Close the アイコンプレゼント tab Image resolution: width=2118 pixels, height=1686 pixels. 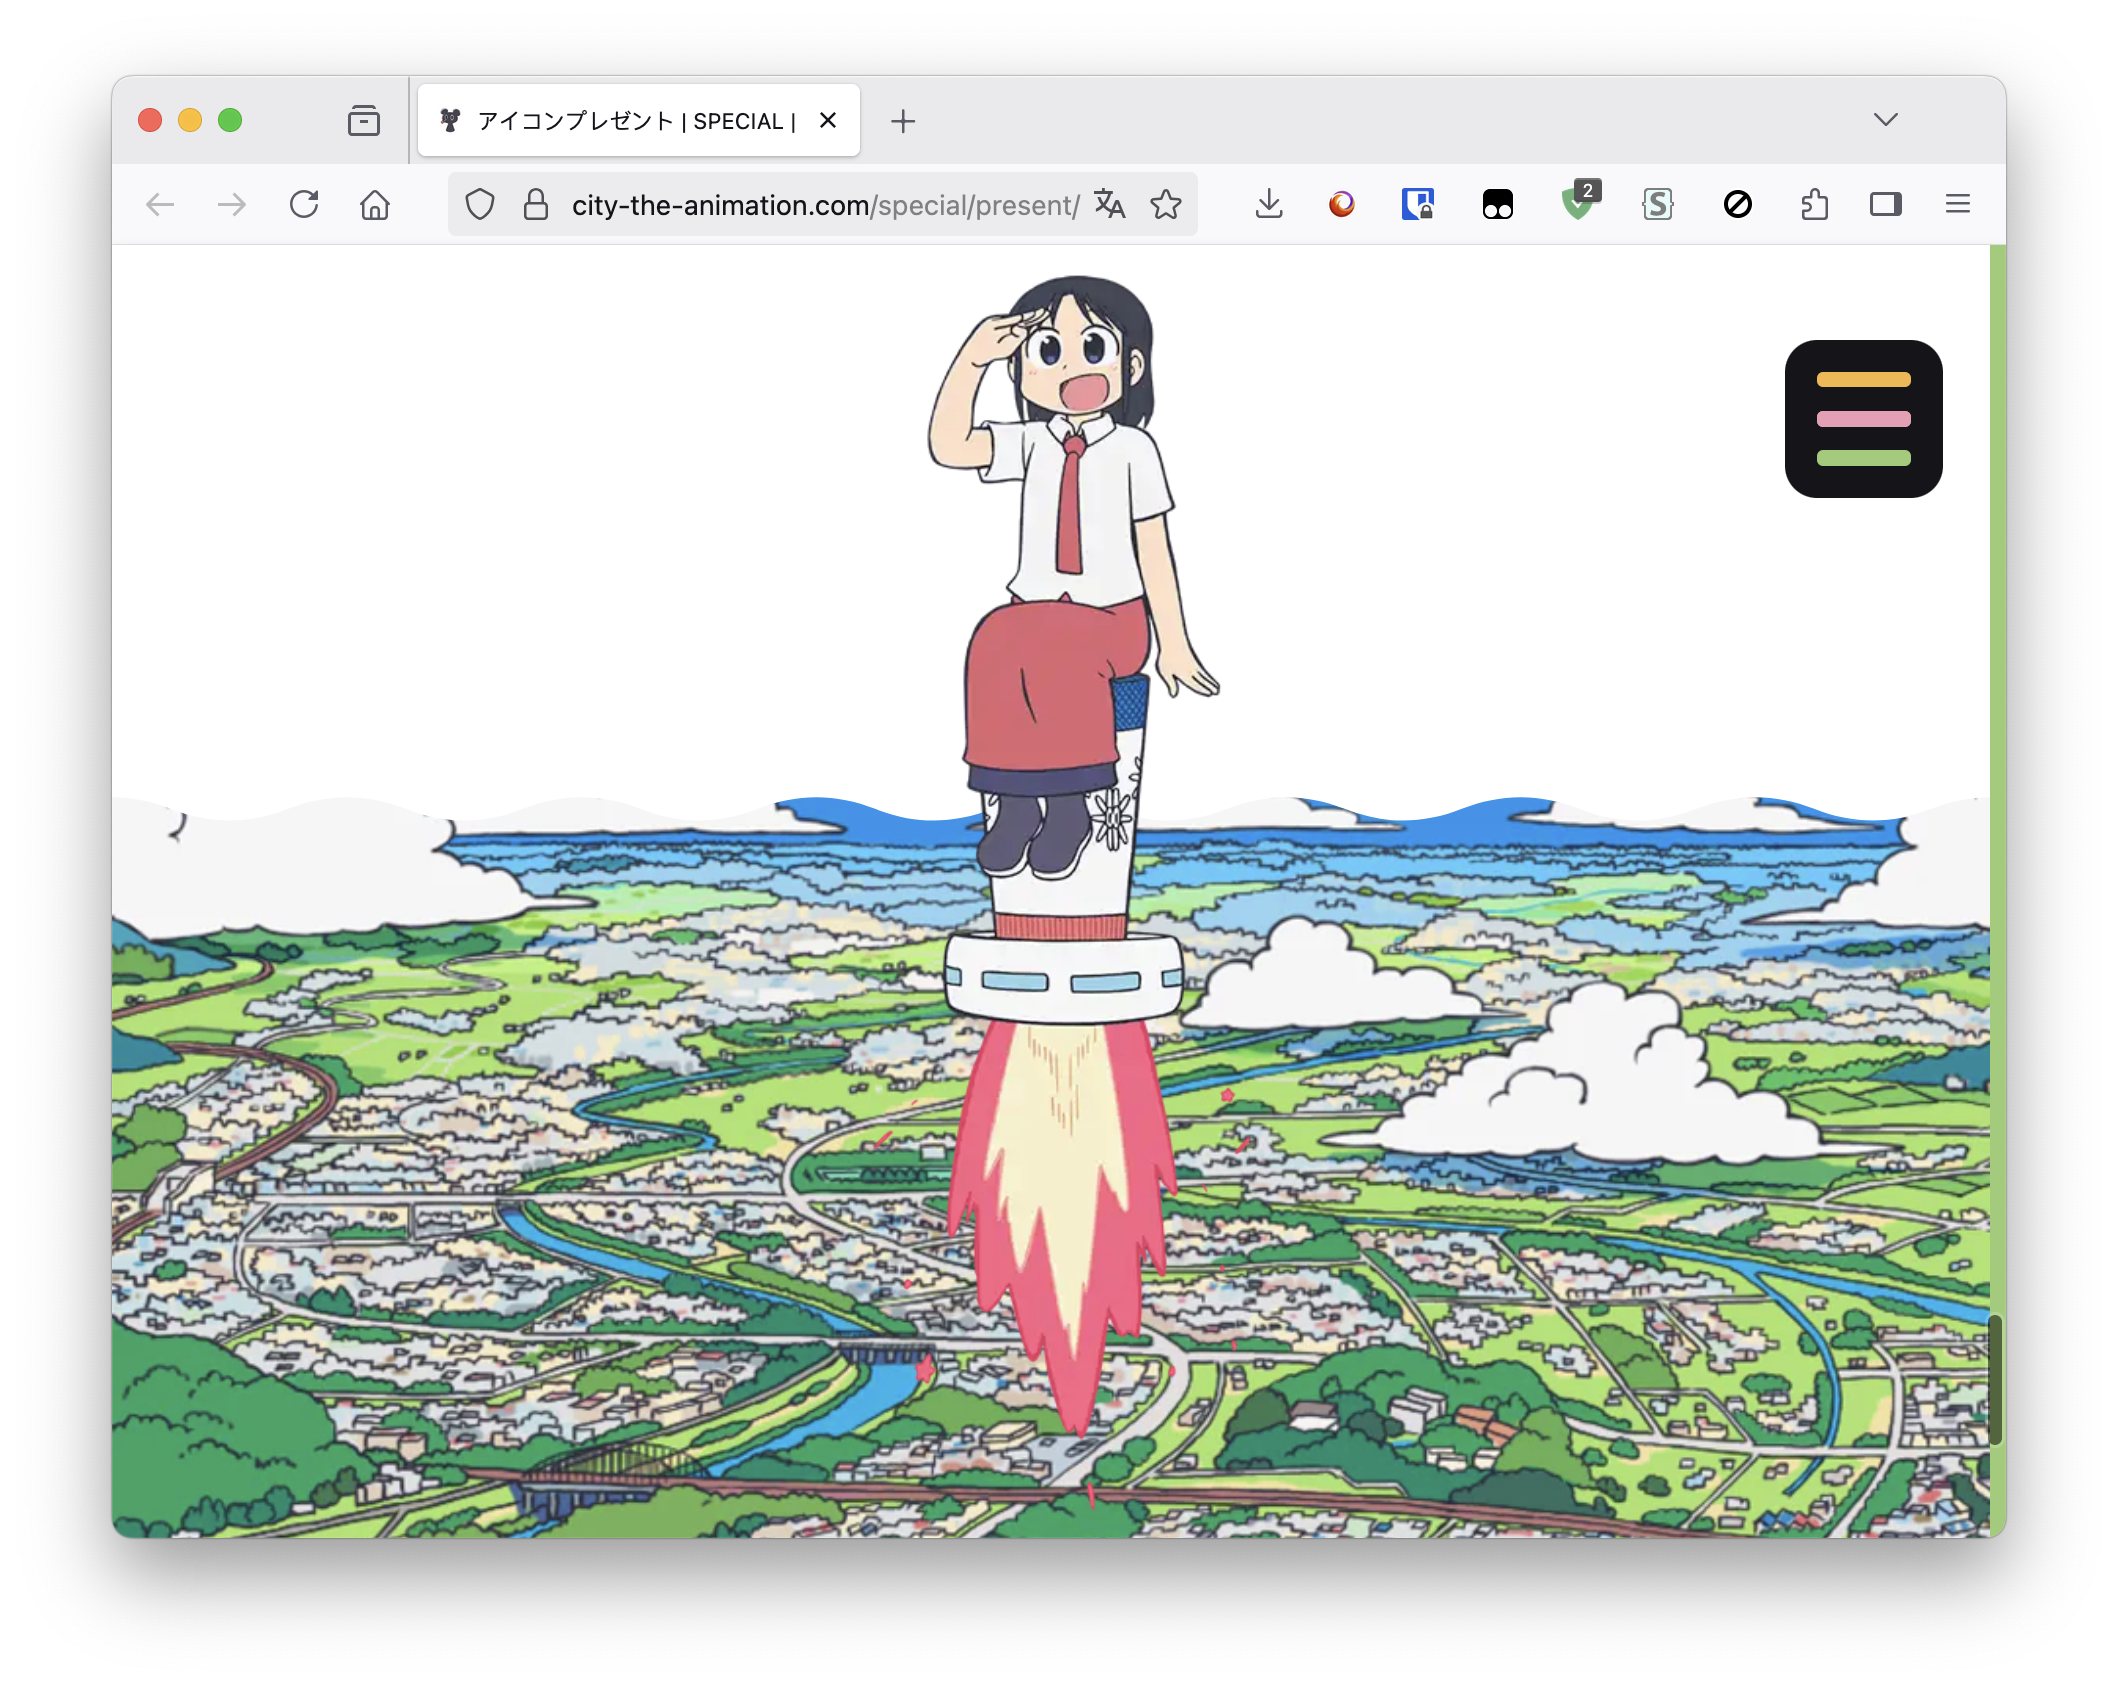828,121
